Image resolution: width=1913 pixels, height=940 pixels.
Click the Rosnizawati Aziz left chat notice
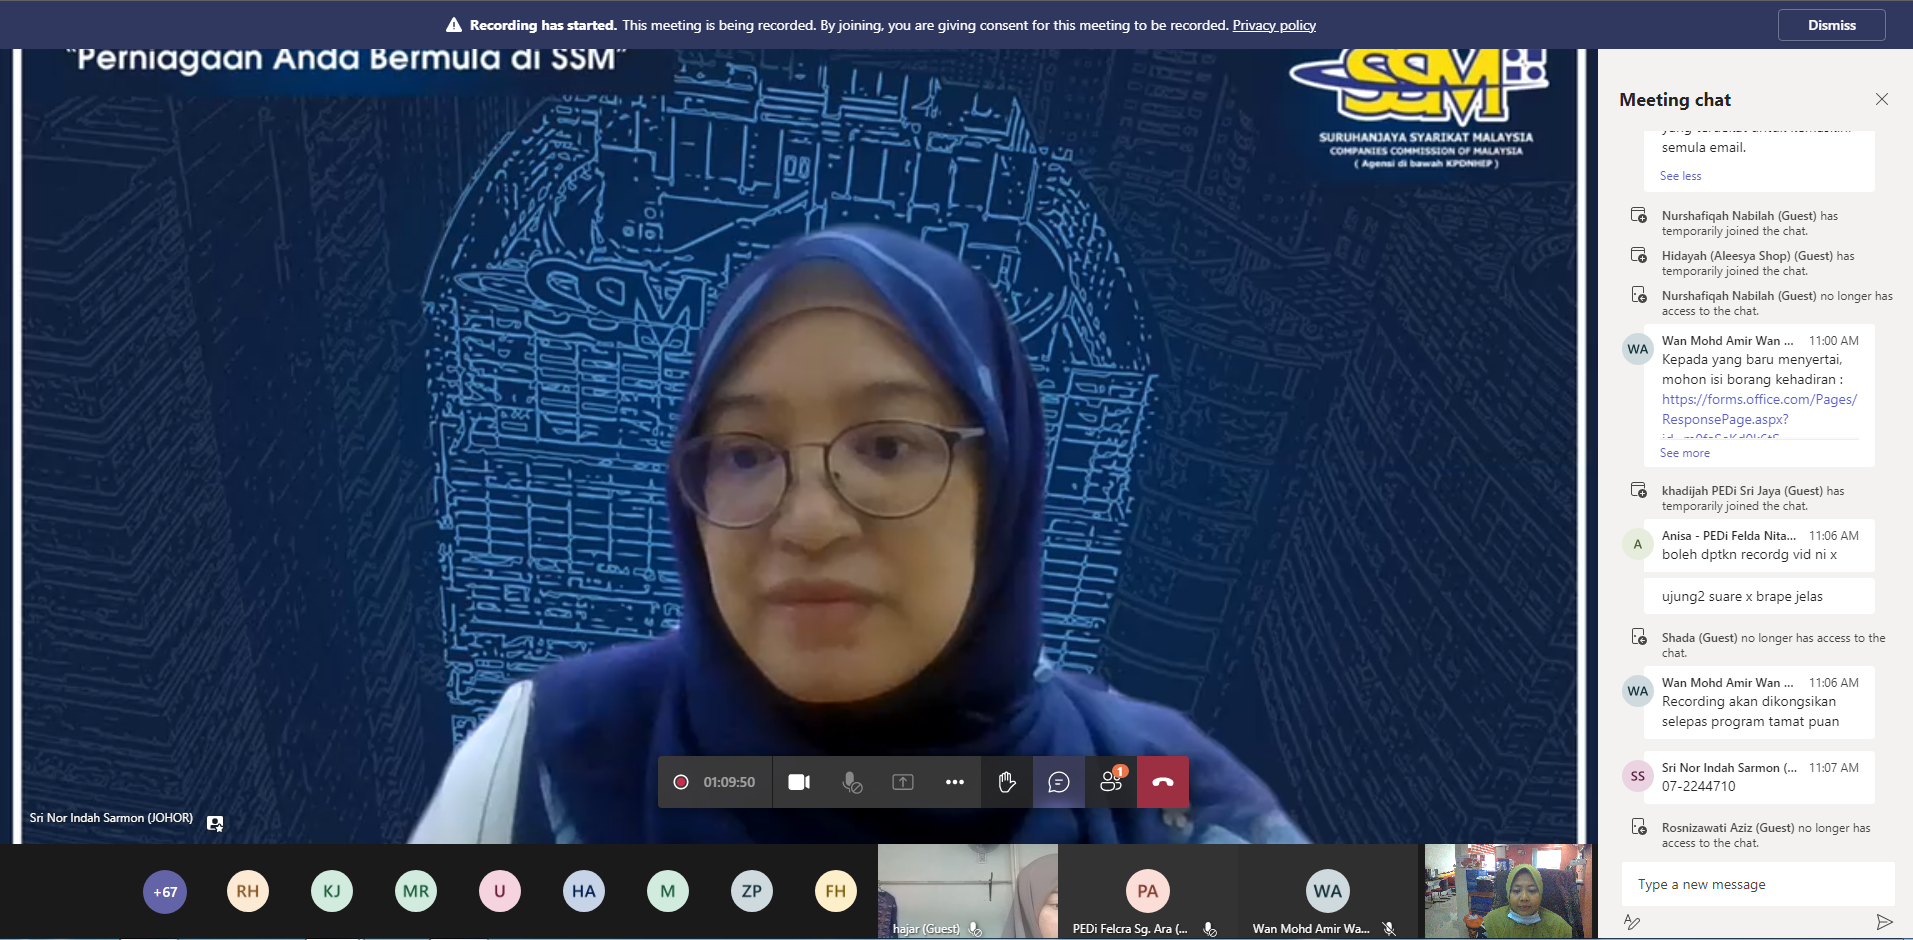[x=1766, y=835]
